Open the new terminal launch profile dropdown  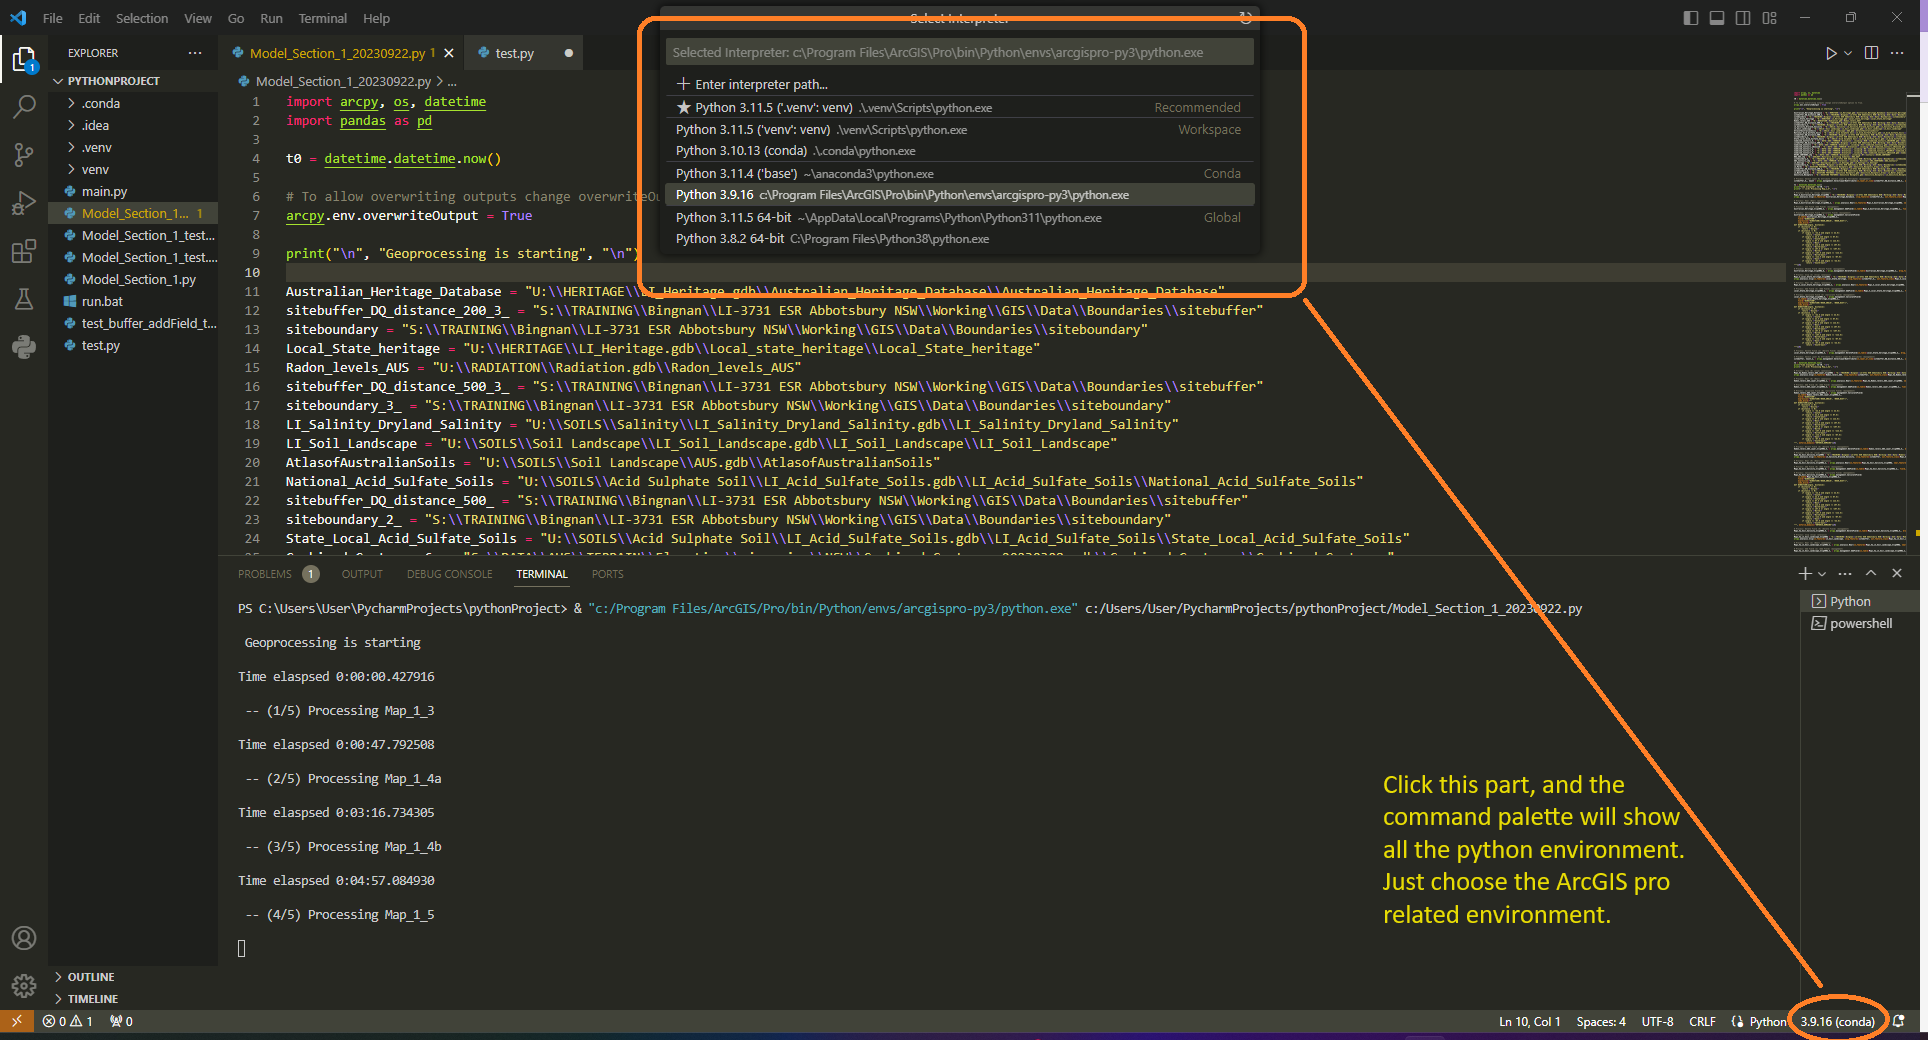point(1822,573)
